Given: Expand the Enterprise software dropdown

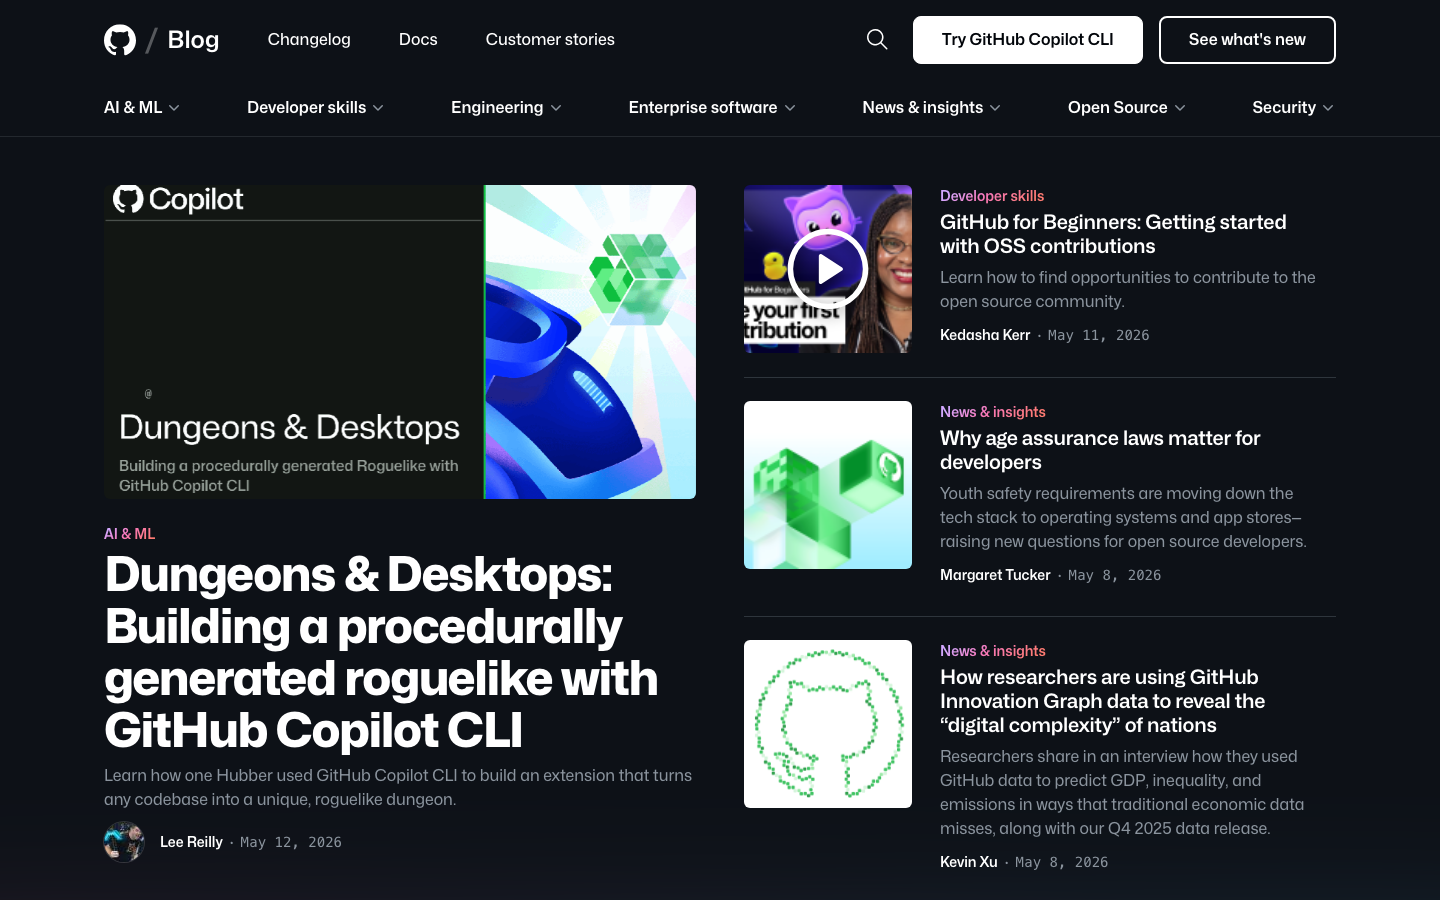Looking at the screenshot, I should point(712,107).
